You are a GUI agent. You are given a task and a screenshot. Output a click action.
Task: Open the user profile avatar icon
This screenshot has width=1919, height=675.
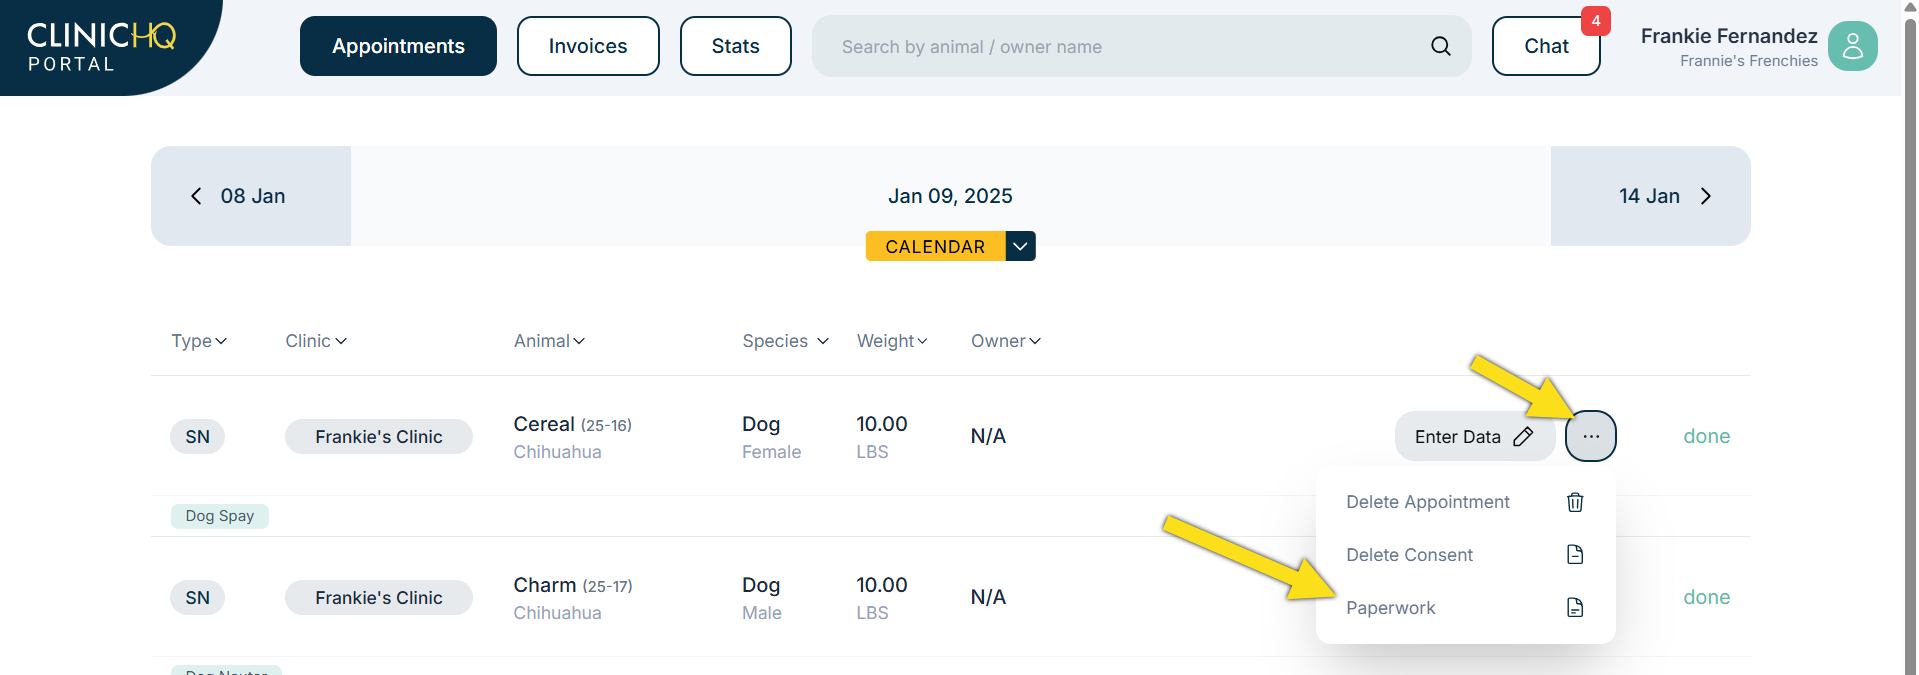1852,46
